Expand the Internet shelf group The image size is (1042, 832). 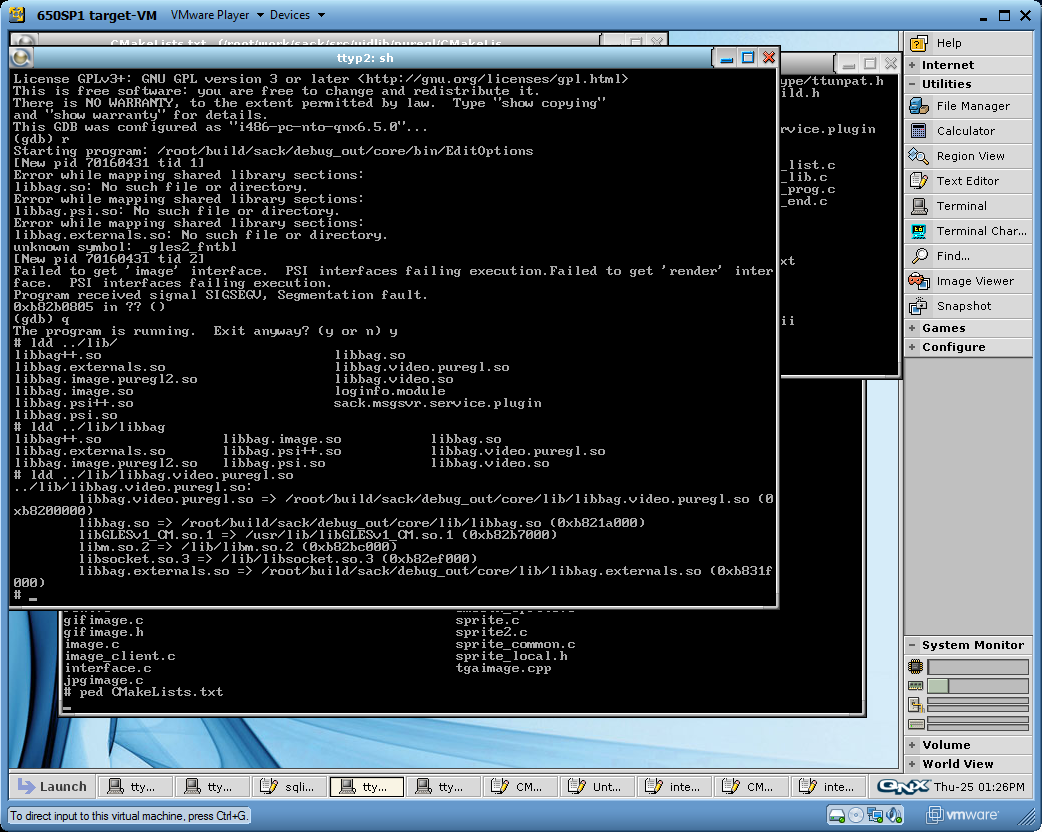tap(947, 65)
